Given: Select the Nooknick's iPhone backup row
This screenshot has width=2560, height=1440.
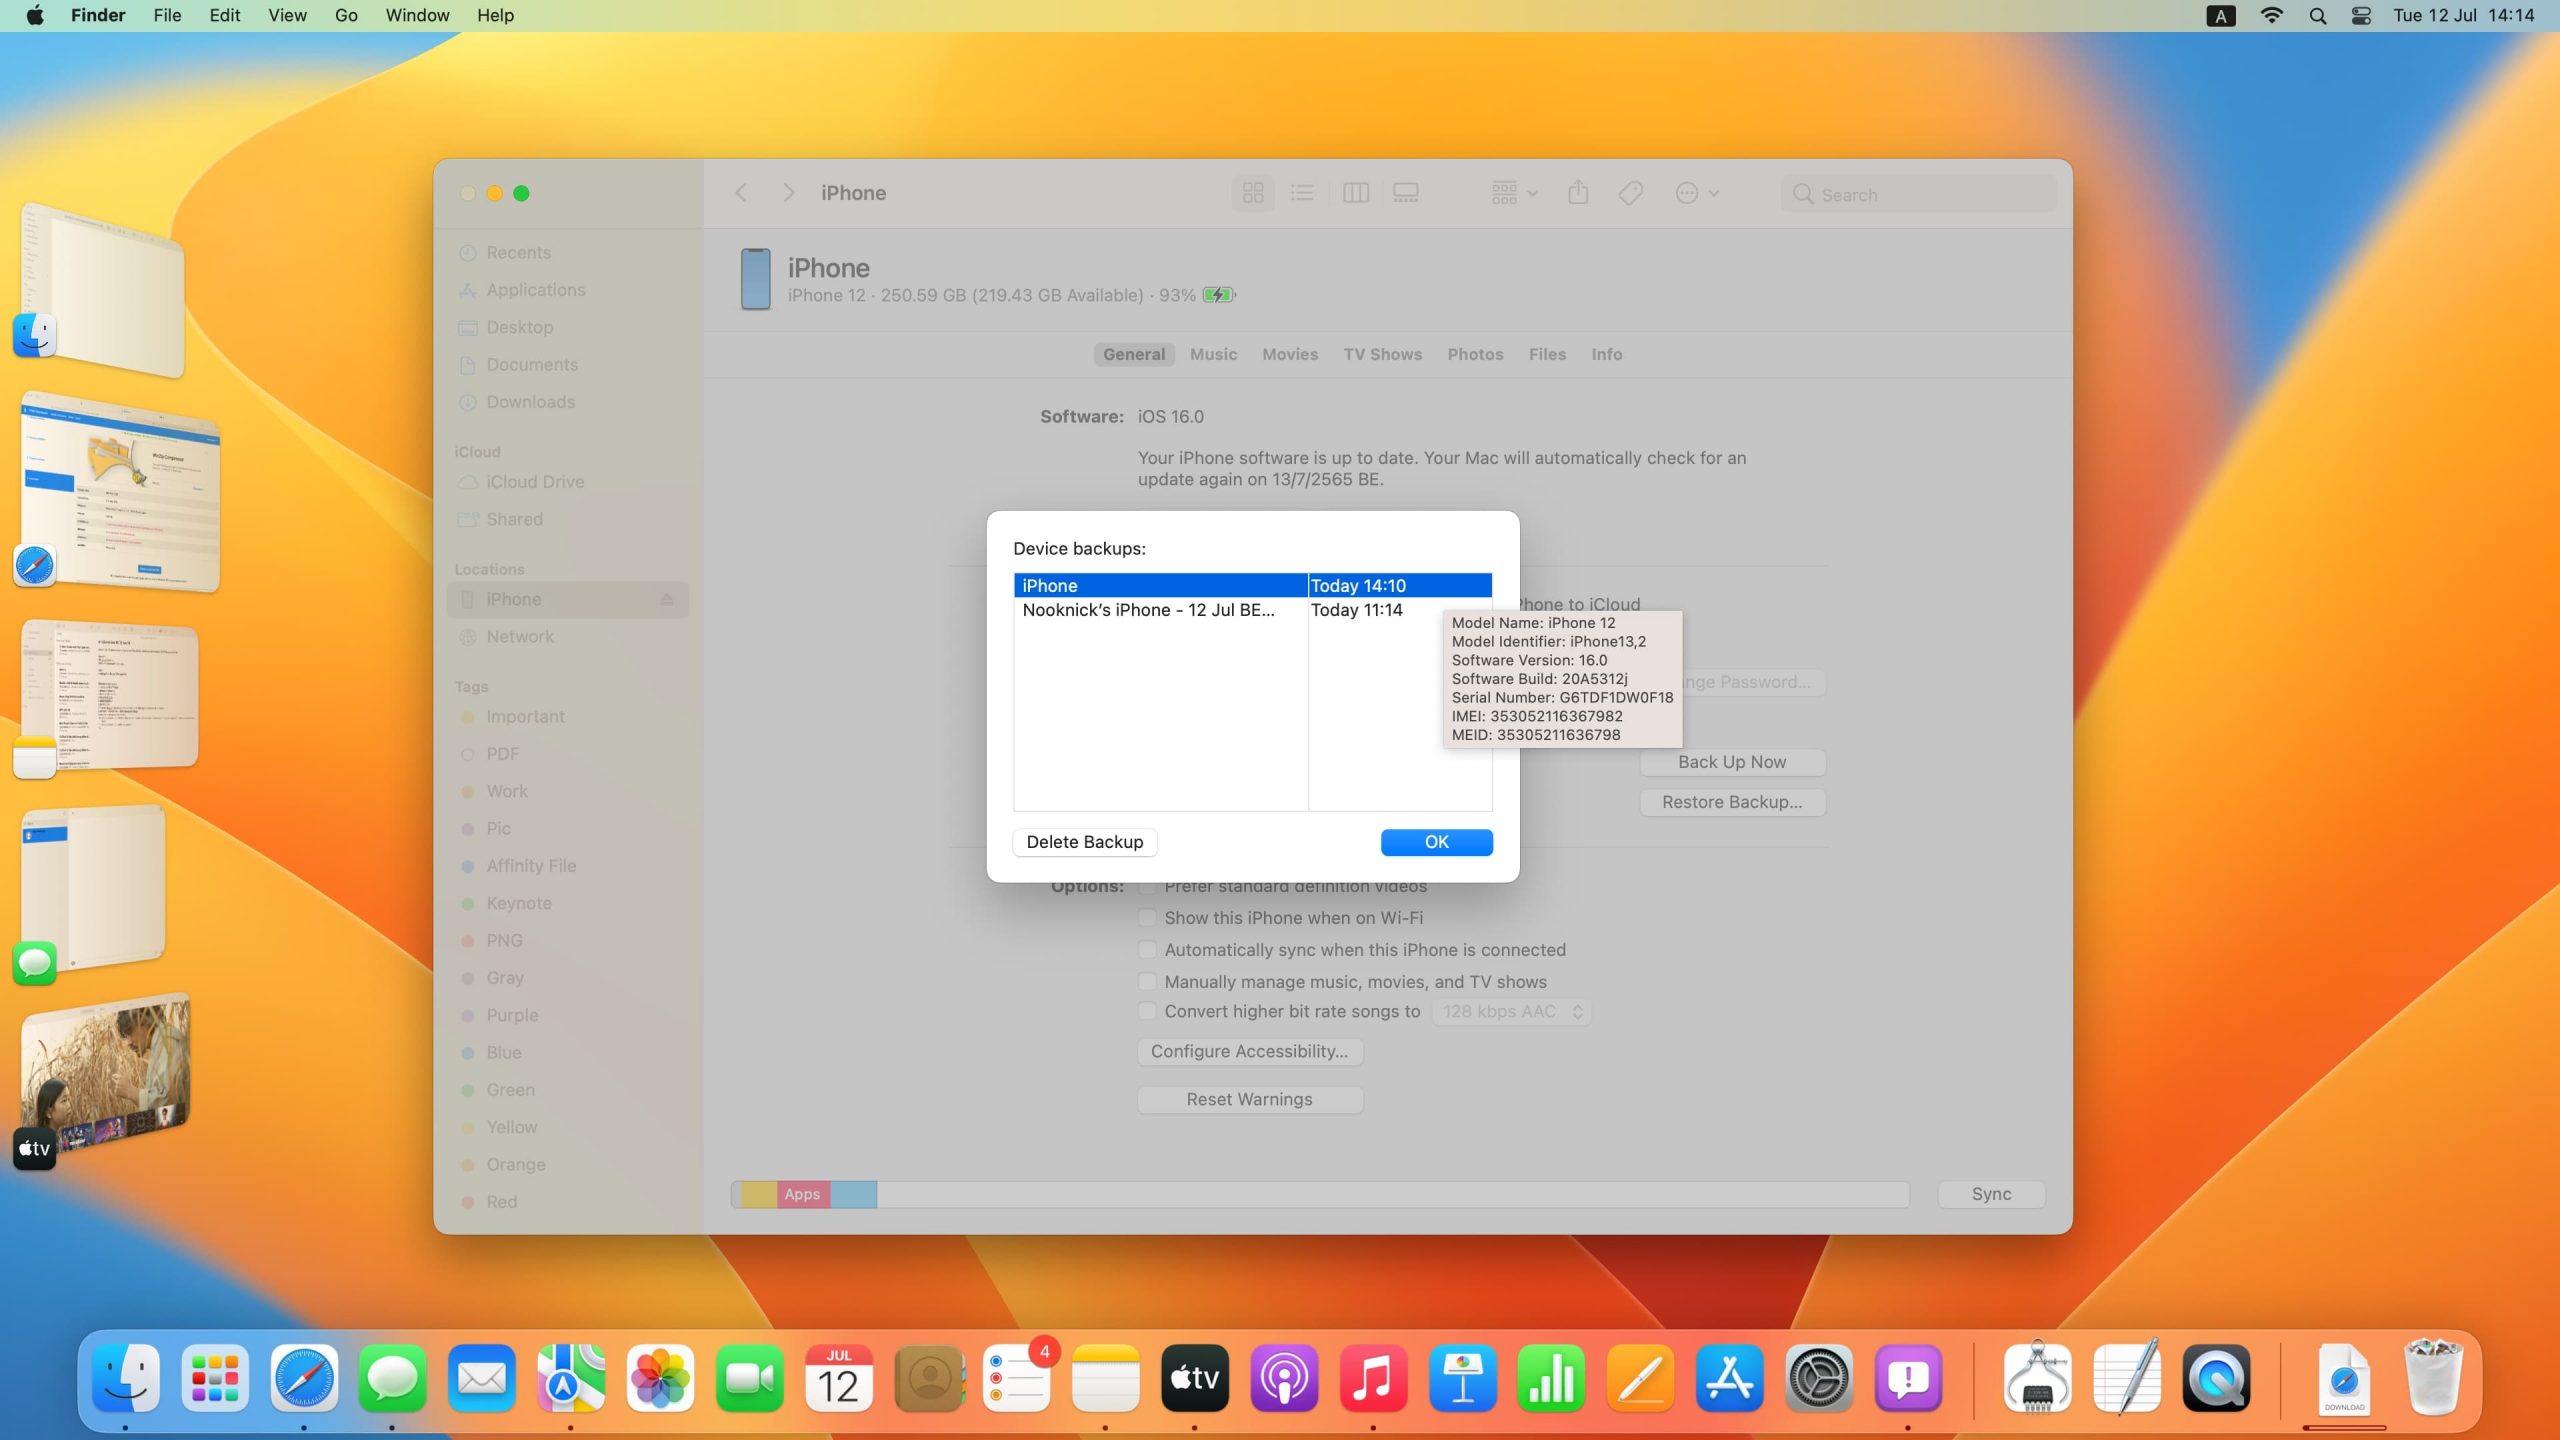Looking at the screenshot, I should pos(1148,610).
